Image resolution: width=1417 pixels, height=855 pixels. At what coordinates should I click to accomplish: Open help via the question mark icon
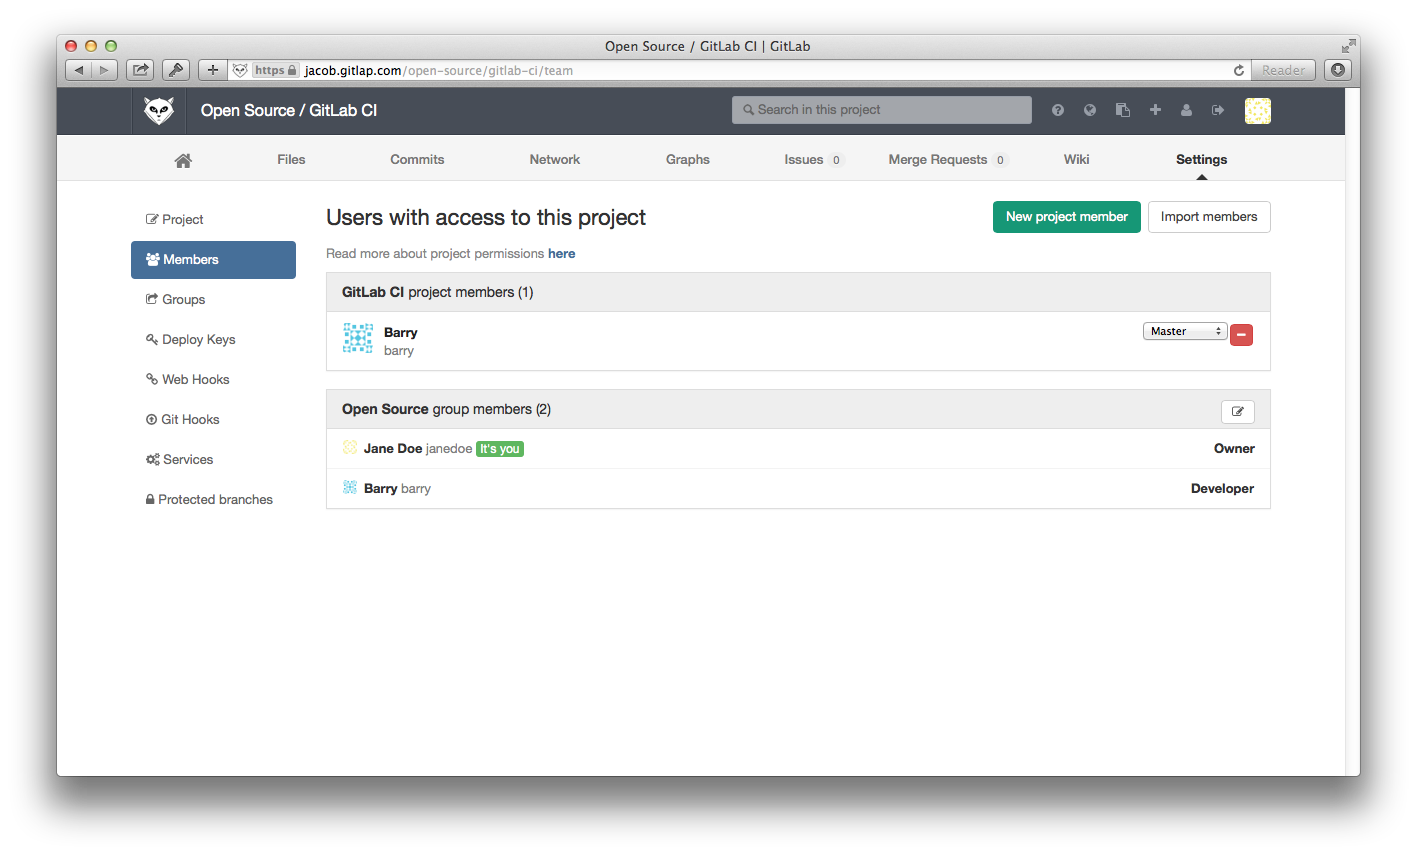(1057, 110)
